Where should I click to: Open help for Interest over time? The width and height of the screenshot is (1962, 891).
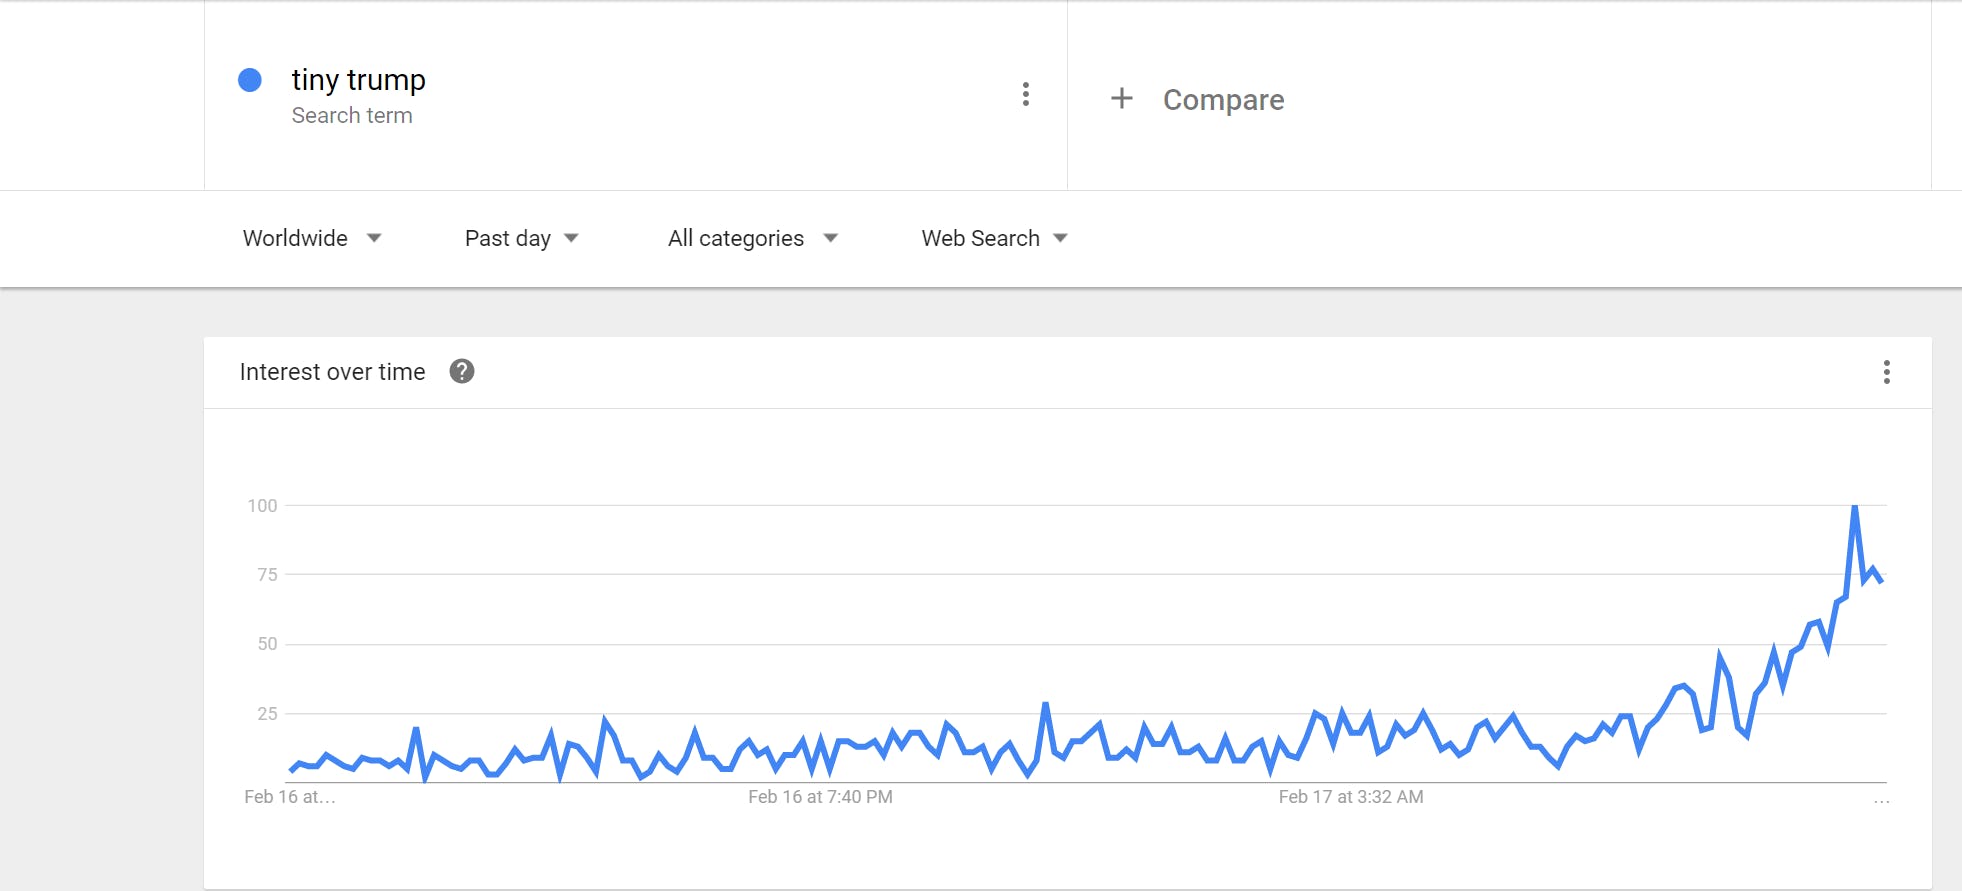(x=461, y=371)
